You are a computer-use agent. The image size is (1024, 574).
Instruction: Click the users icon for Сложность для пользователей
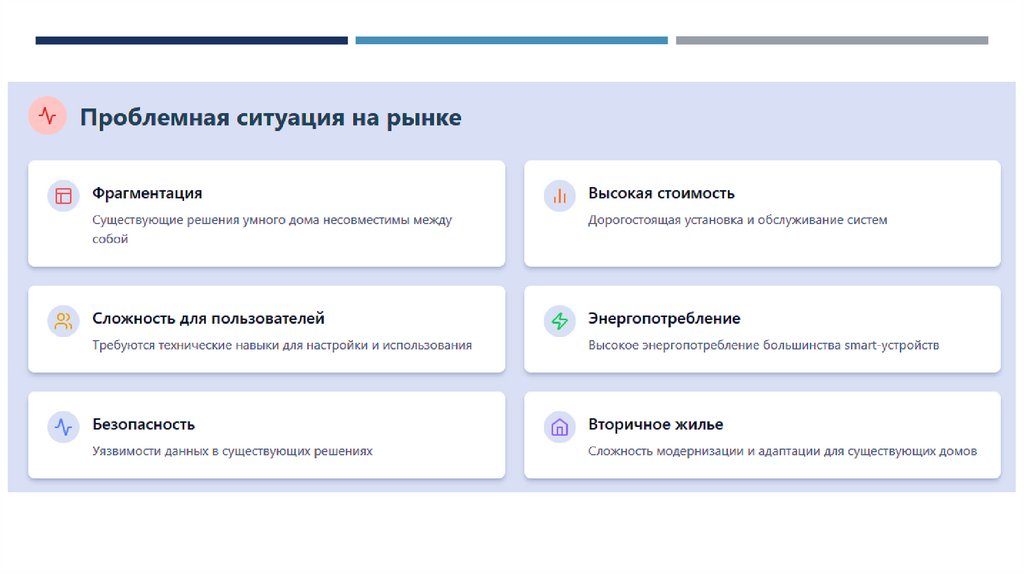[63, 321]
